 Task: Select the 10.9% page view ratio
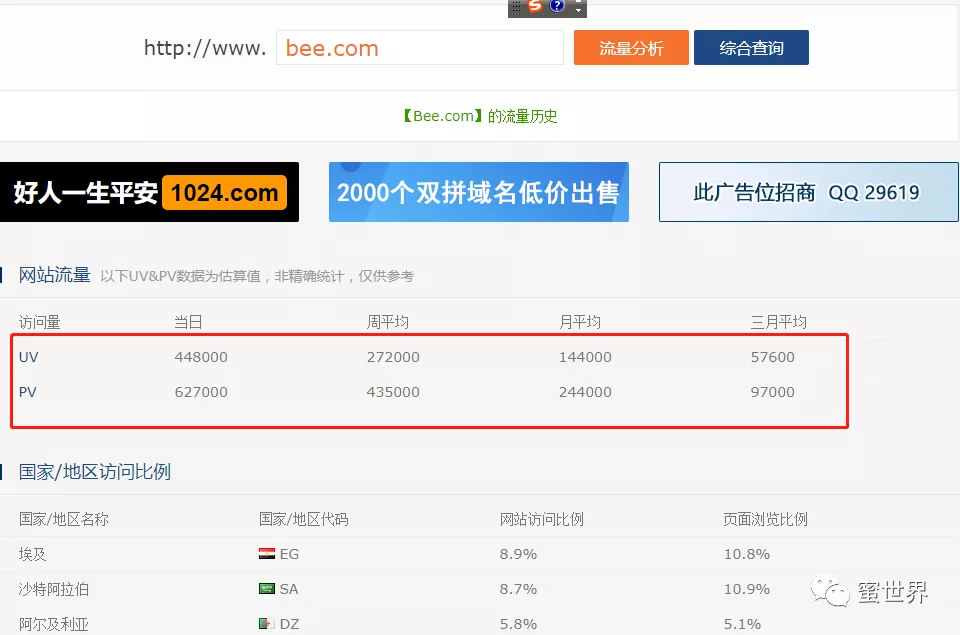click(746, 589)
